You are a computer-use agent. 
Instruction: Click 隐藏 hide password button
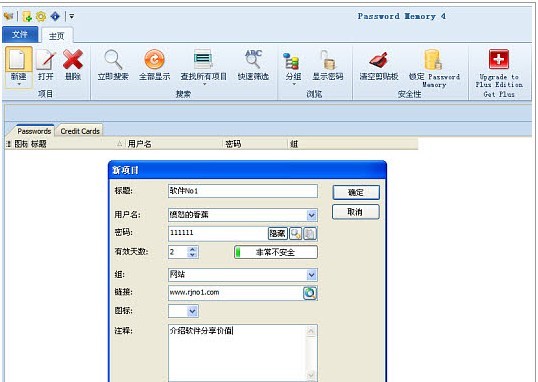tap(277, 234)
